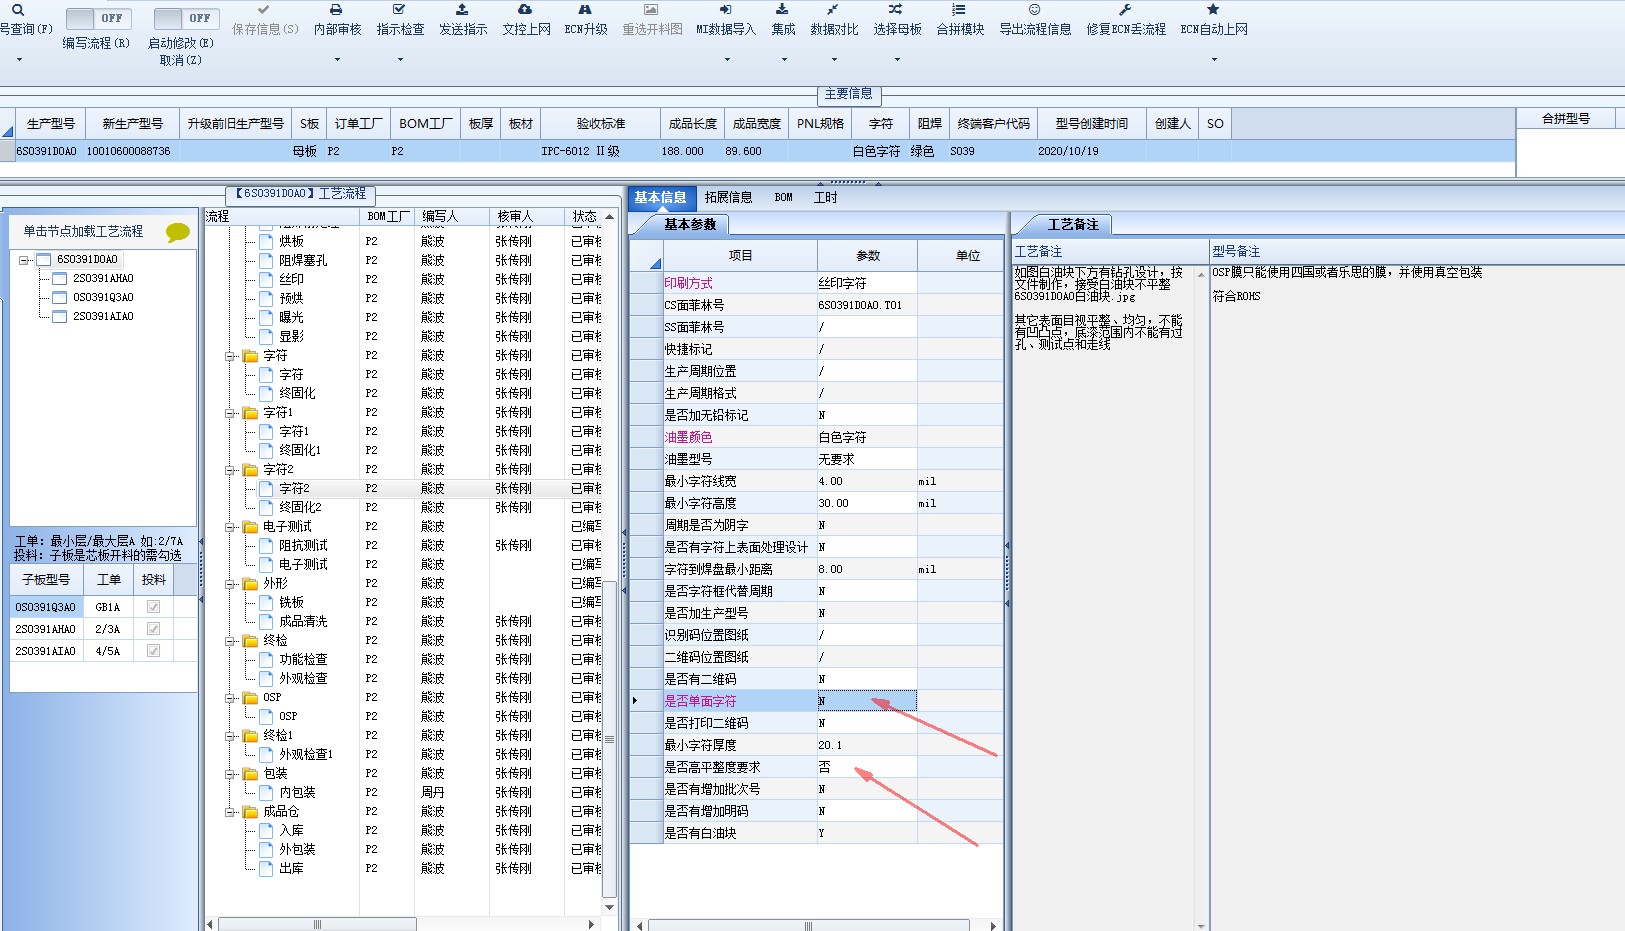Switch to the BOM tab
This screenshot has height=931, width=1625.
point(783,197)
